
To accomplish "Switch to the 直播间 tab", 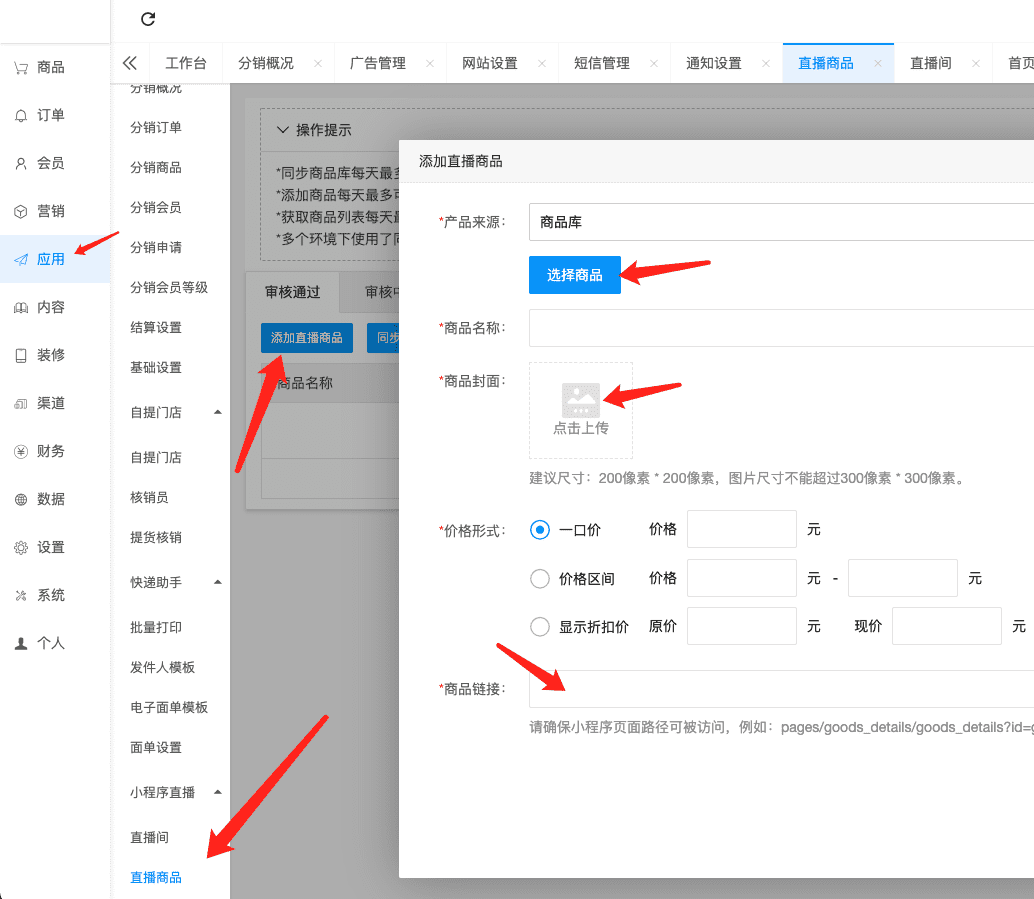I will (930, 63).
